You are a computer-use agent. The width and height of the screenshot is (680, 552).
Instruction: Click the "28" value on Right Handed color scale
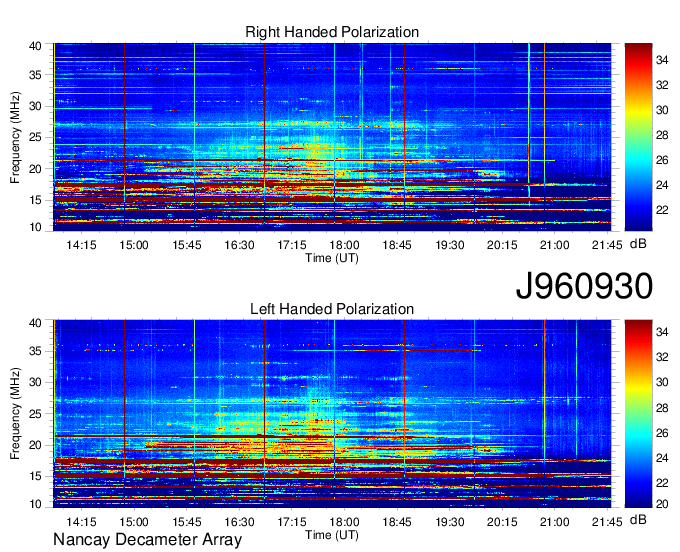pos(662,135)
